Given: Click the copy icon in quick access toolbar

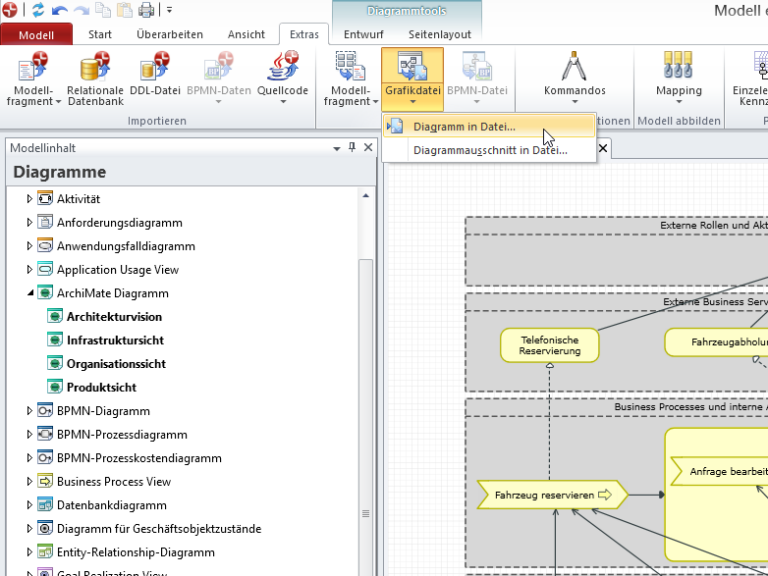Looking at the screenshot, I should pos(103,10).
